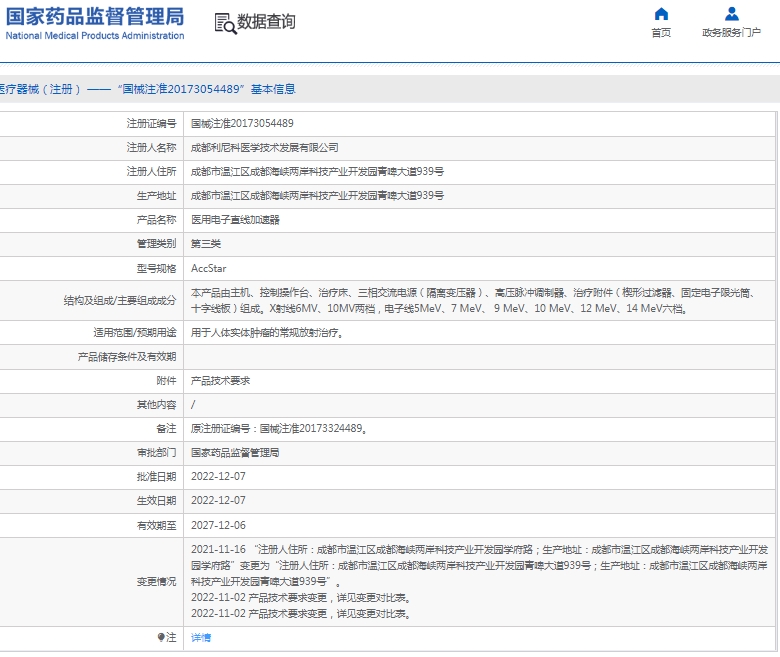Select management category value 第三类

click(x=206, y=244)
